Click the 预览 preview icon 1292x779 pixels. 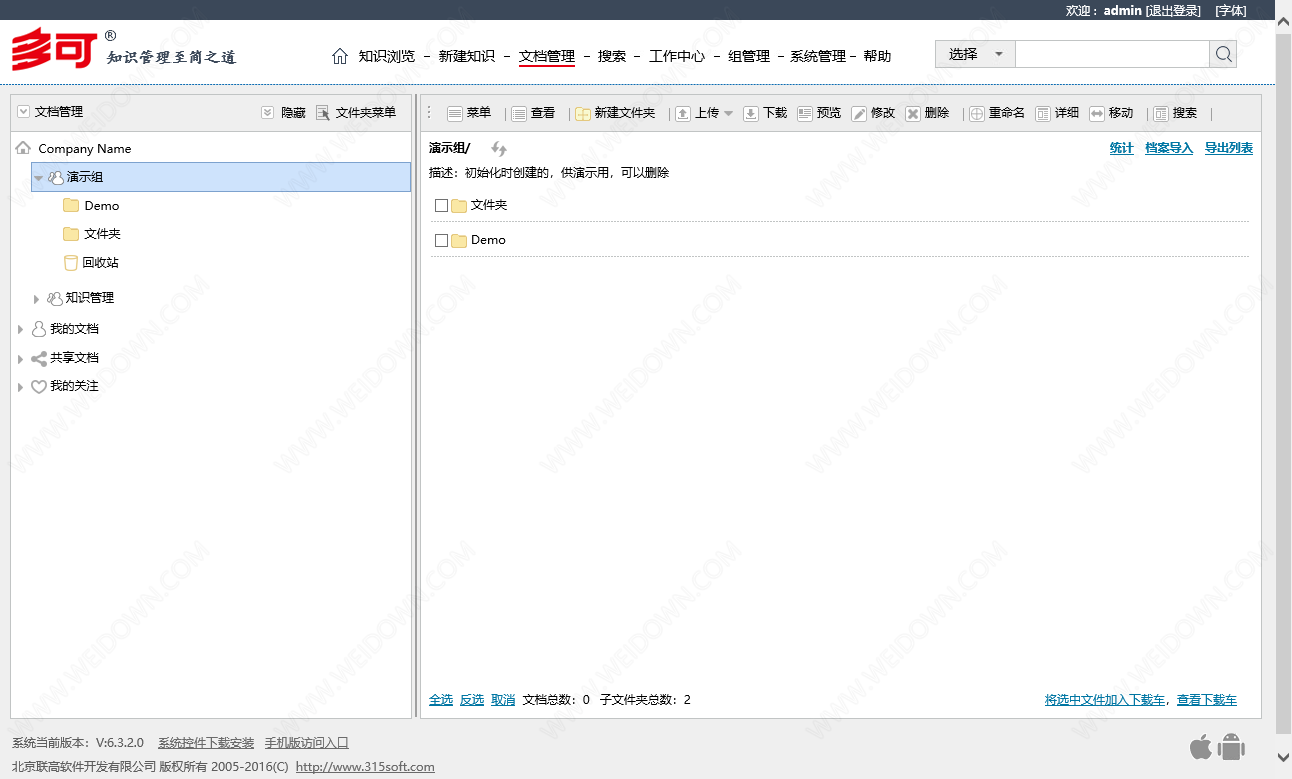tap(805, 114)
